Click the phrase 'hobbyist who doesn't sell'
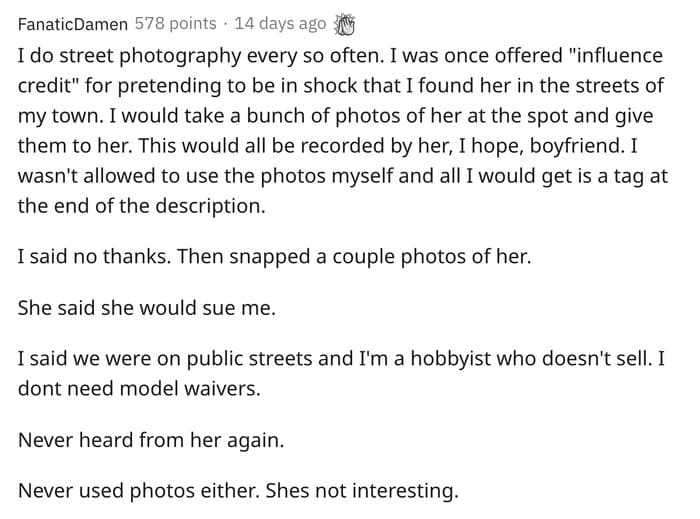 click(529, 359)
